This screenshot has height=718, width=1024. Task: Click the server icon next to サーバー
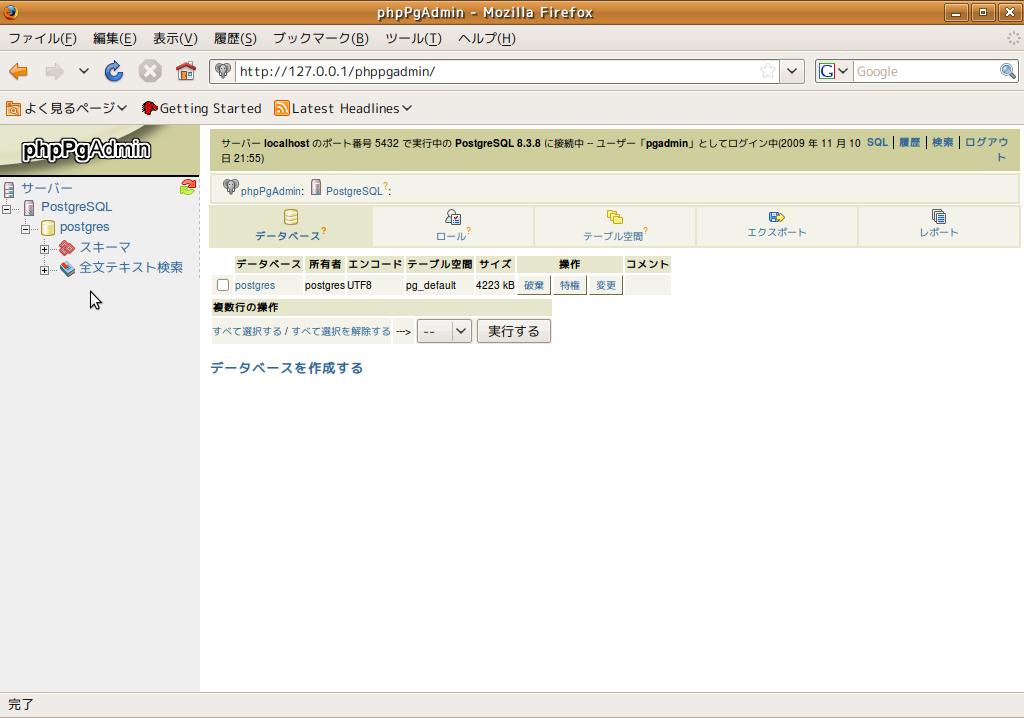[8, 189]
